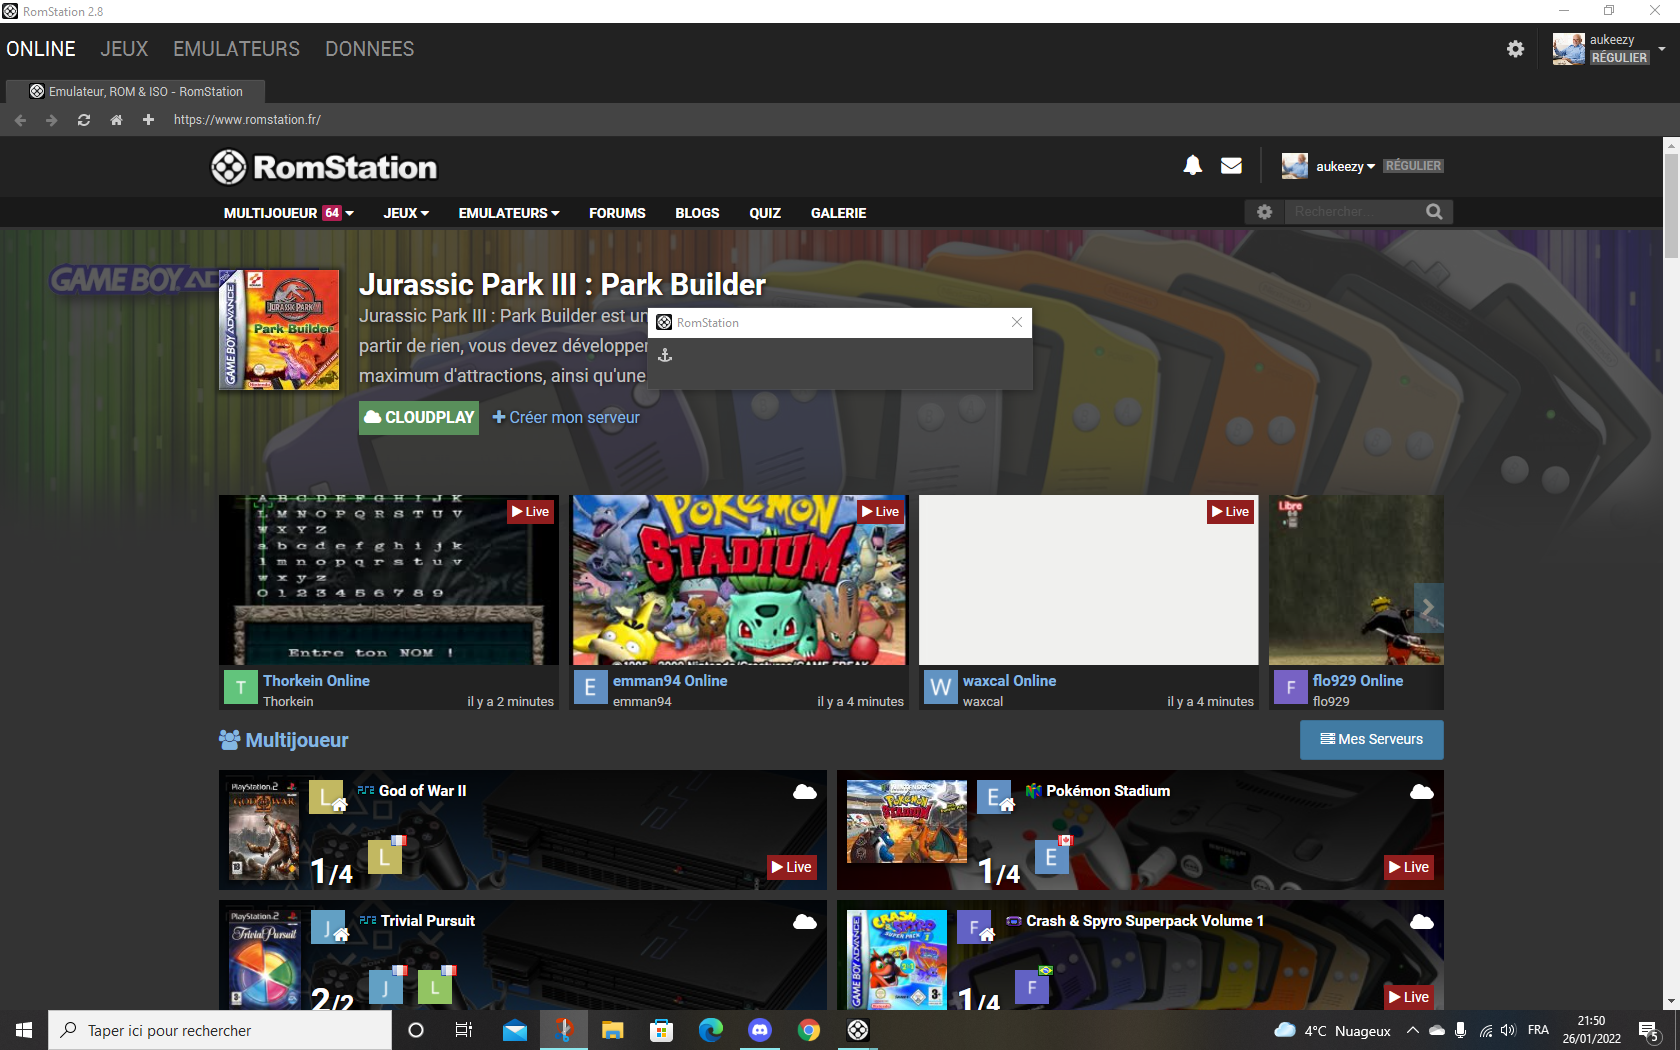Open RomStation settings gear in top bar

pos(1515,49)
